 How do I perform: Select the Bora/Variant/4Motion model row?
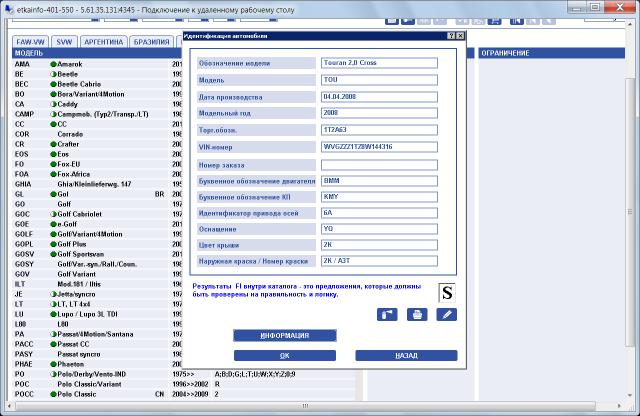pos(97,94)
